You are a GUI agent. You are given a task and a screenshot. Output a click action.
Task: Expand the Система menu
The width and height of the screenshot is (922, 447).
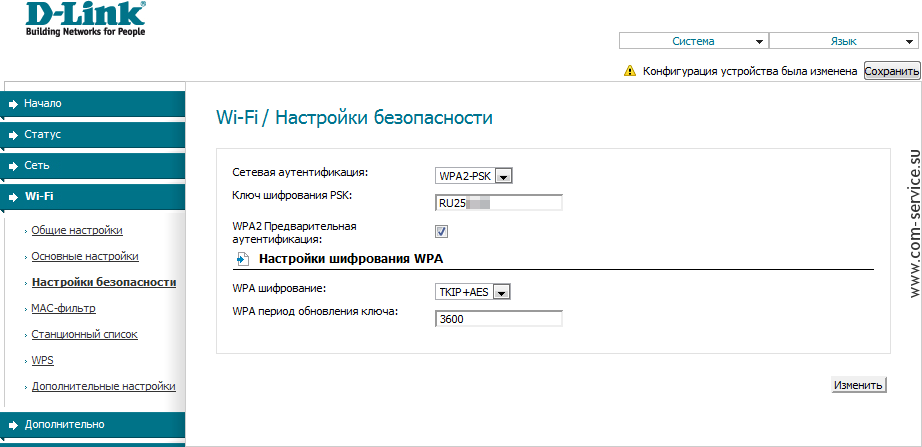tap(693, 41)
